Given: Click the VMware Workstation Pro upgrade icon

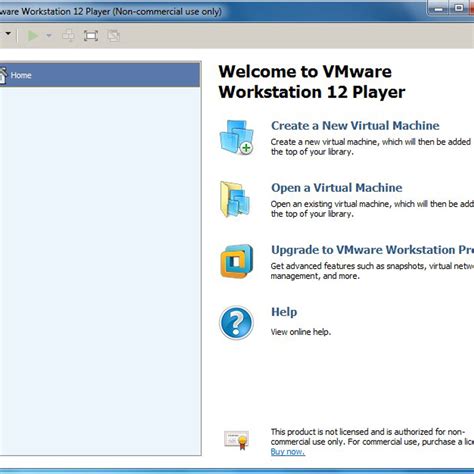Looking at the screenshot, I should click(237, 261).
